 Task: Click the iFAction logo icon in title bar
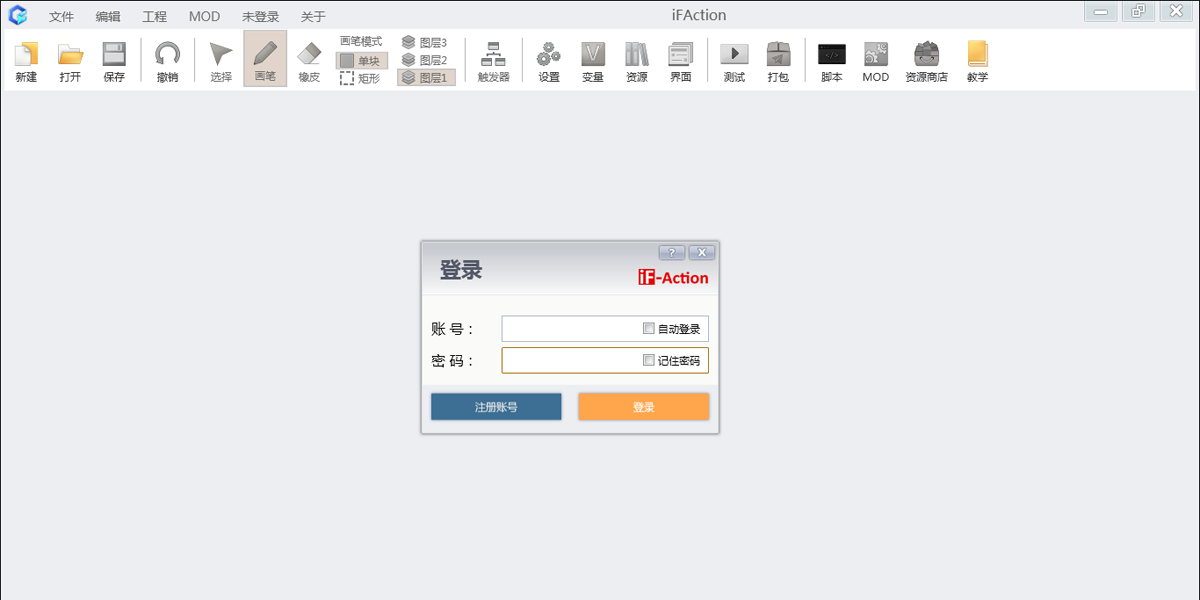click(x=18, y=15)
